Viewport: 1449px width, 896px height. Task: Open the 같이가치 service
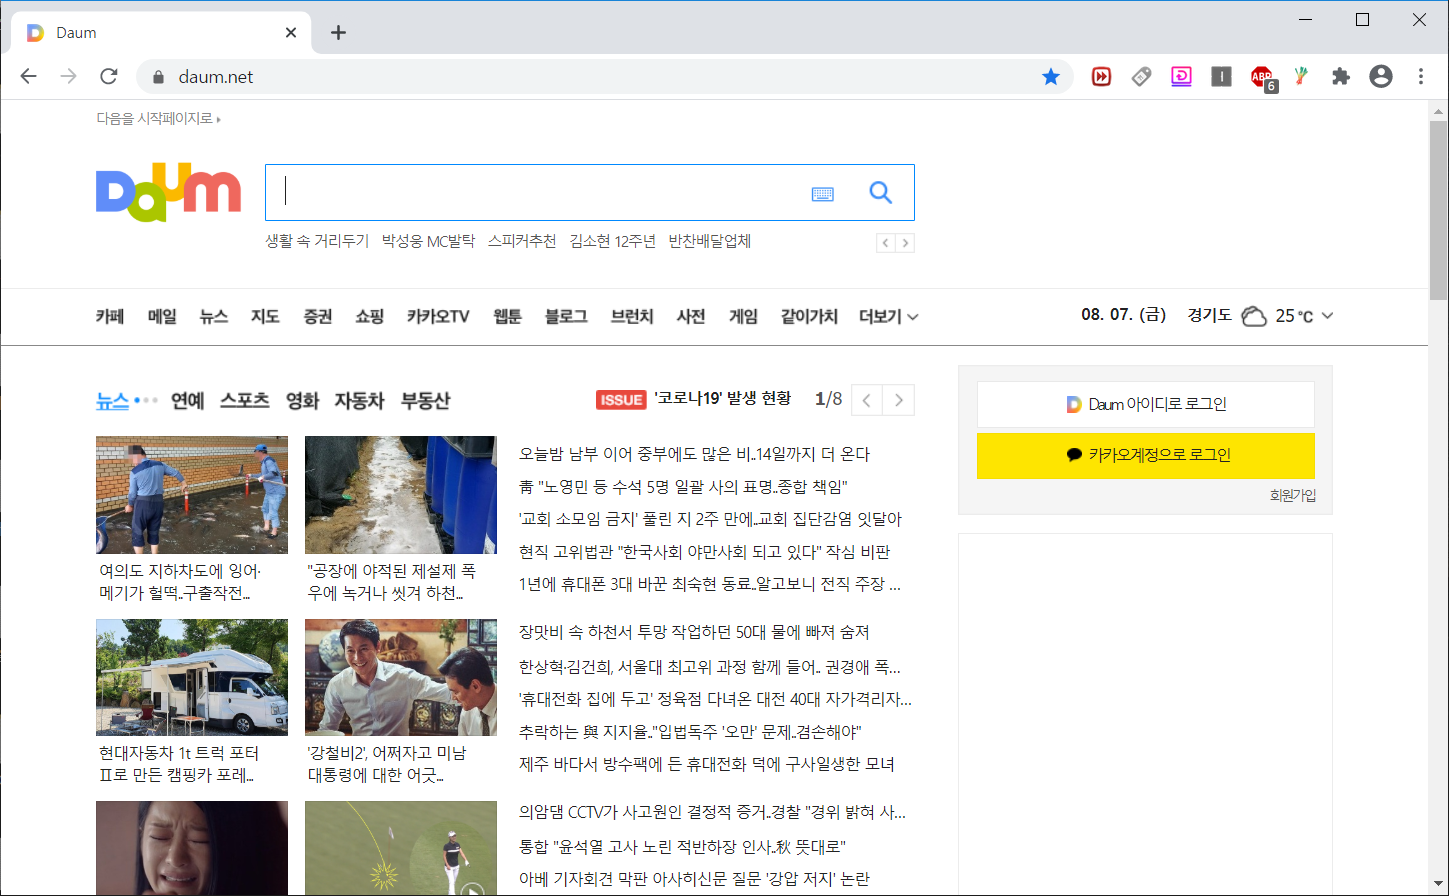tap(809, 316)
